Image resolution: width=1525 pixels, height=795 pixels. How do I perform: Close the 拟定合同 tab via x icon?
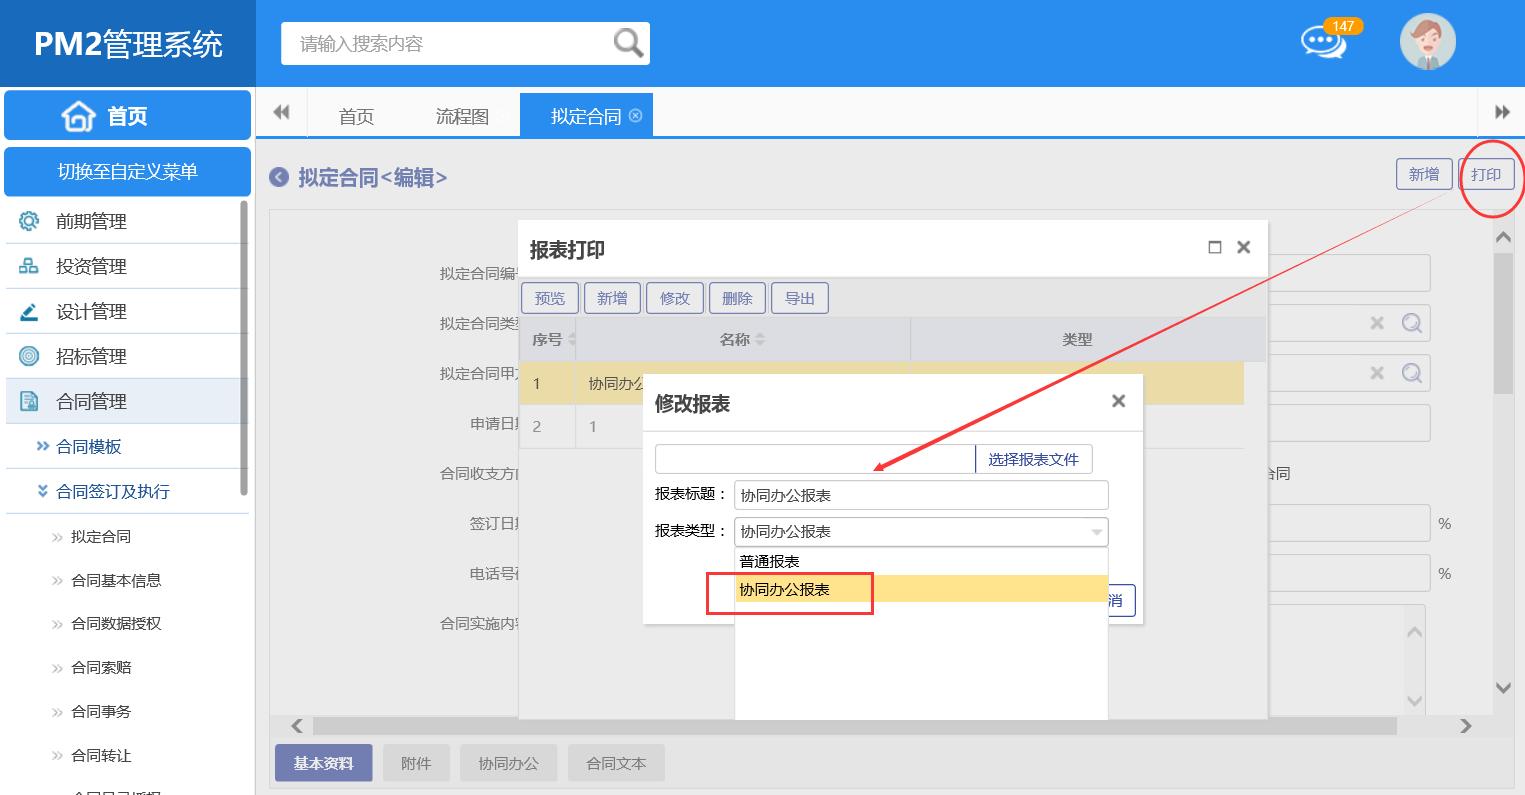coord(635,116)
